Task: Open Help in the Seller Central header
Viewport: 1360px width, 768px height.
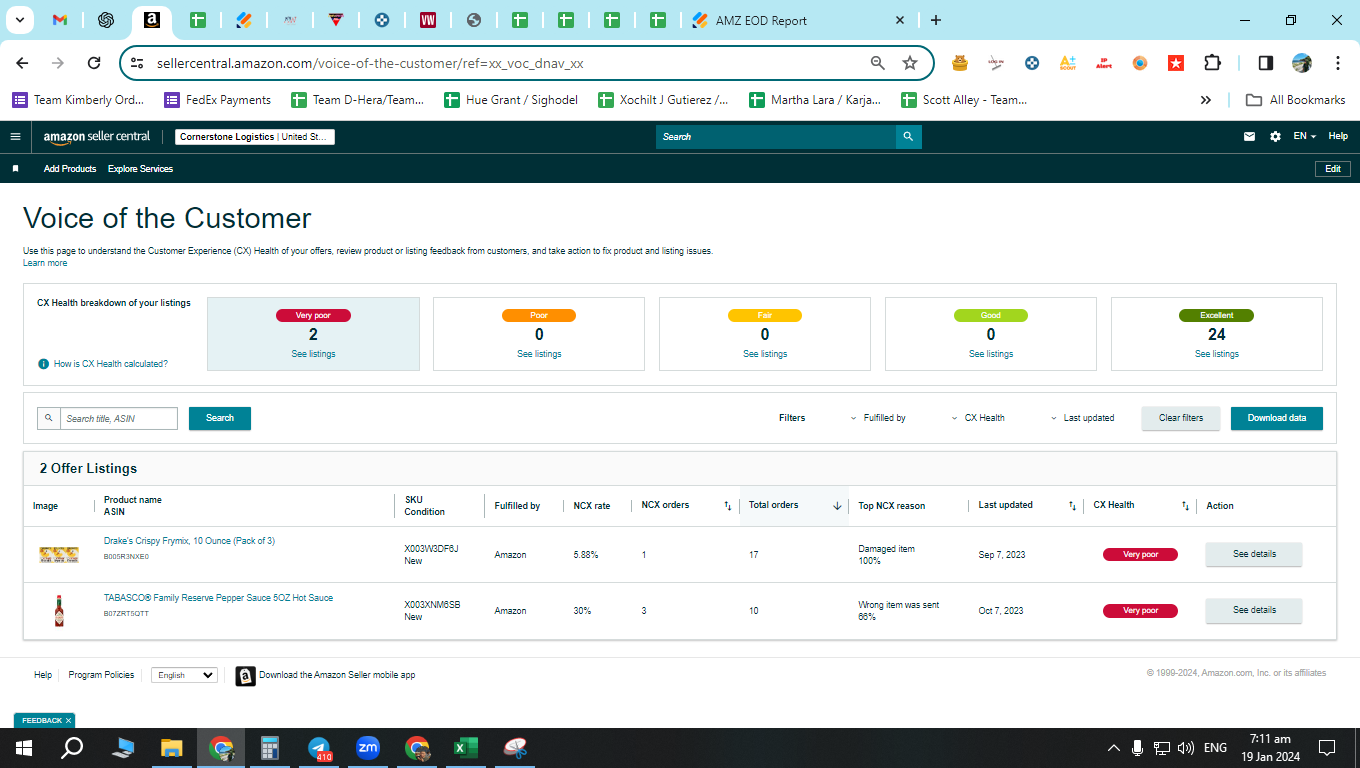Action: click(x=1338, y=137)
